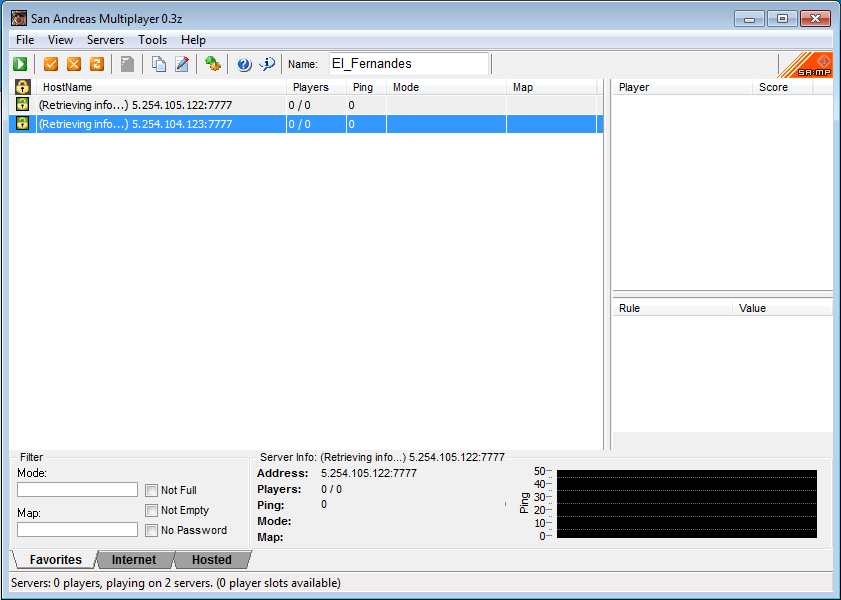
Task: Click the Server Properties pencil icon
Action: tap(182, 64)
